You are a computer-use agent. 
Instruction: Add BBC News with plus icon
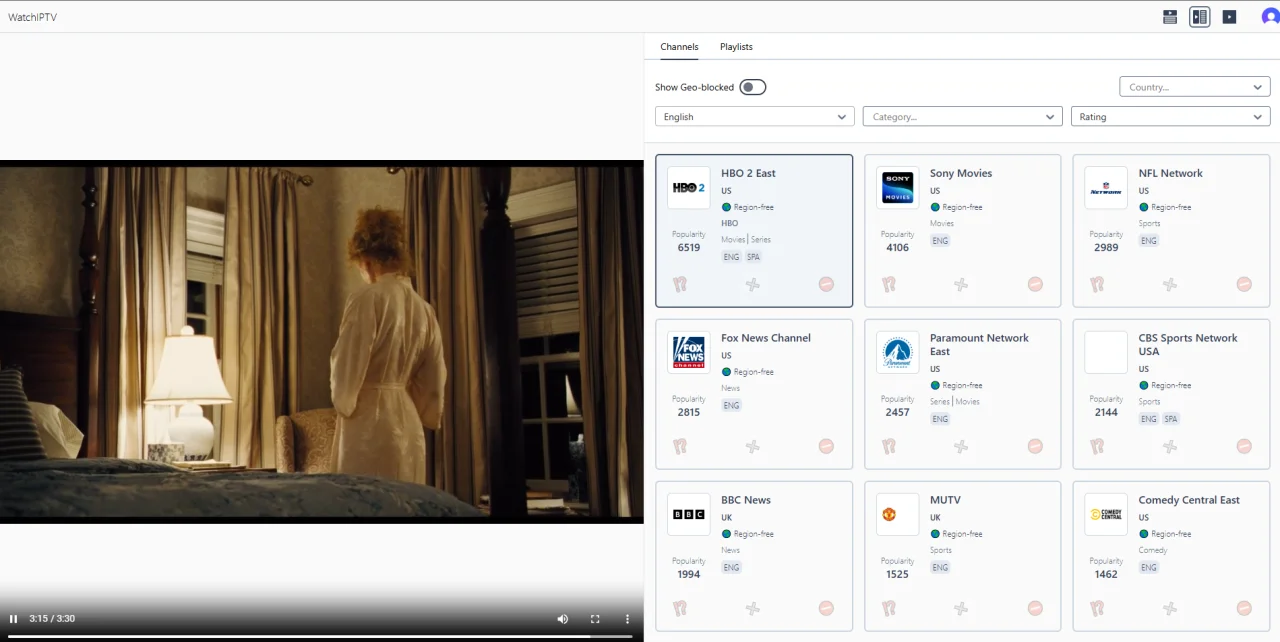[753, 608]
